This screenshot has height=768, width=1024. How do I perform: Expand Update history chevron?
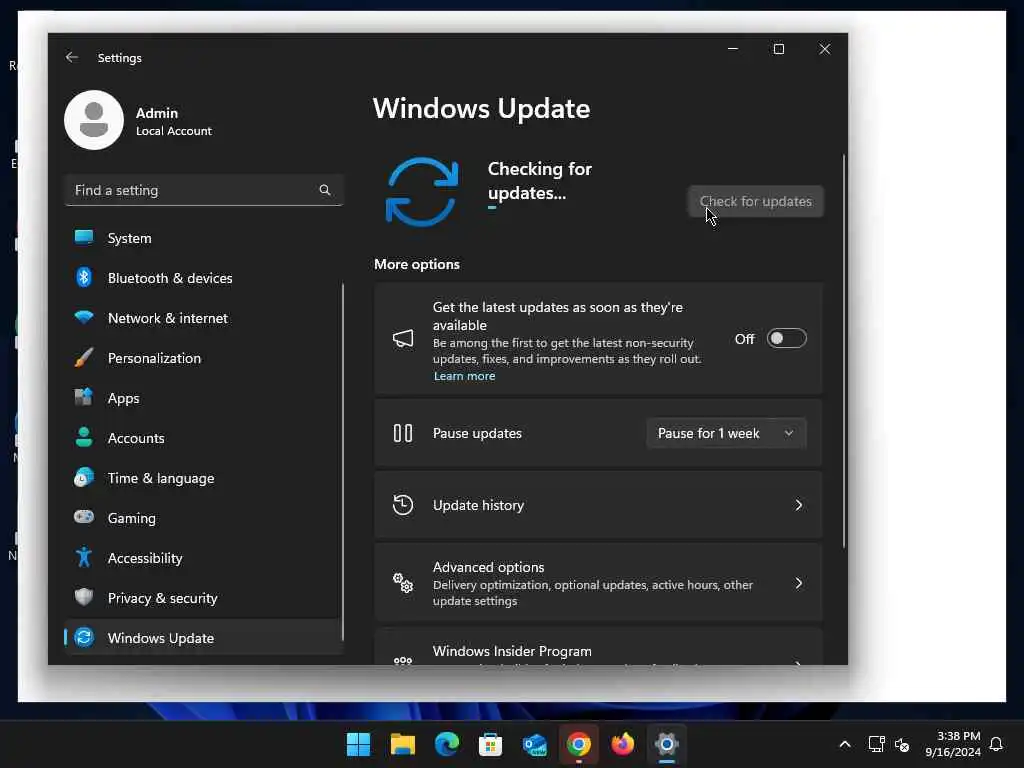pyautogui.click(x=798, y=505)
